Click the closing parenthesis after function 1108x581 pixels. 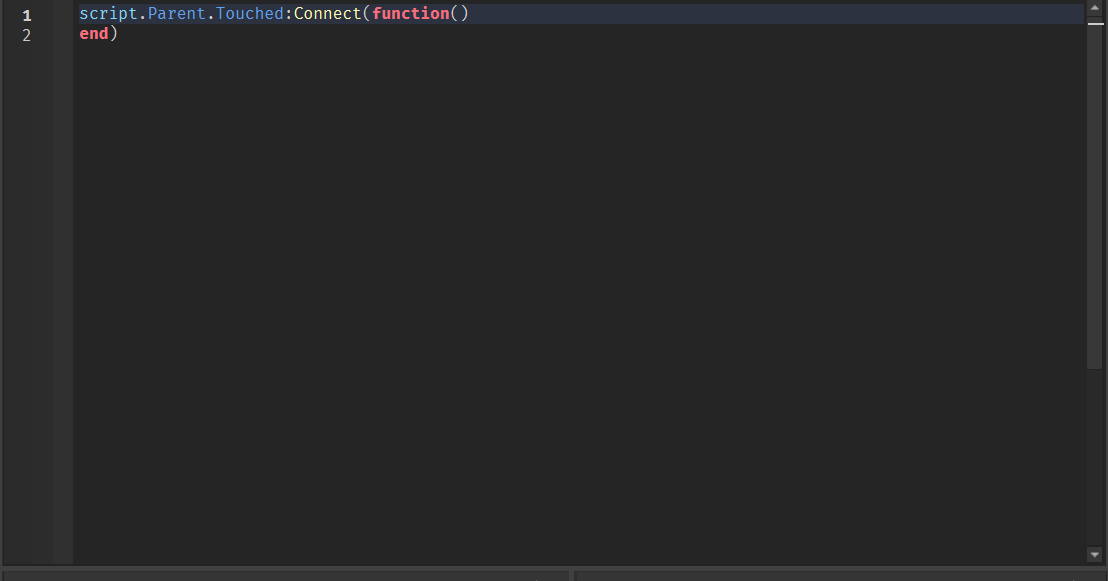point(464,14)
